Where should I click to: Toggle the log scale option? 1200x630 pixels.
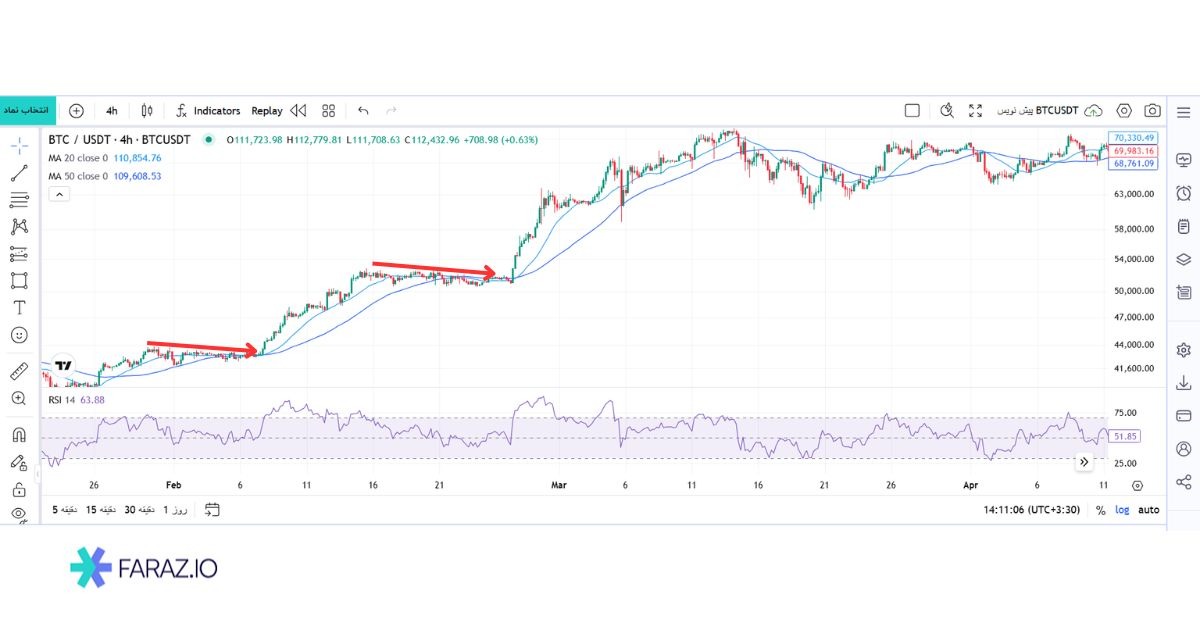pos(1123,510)
